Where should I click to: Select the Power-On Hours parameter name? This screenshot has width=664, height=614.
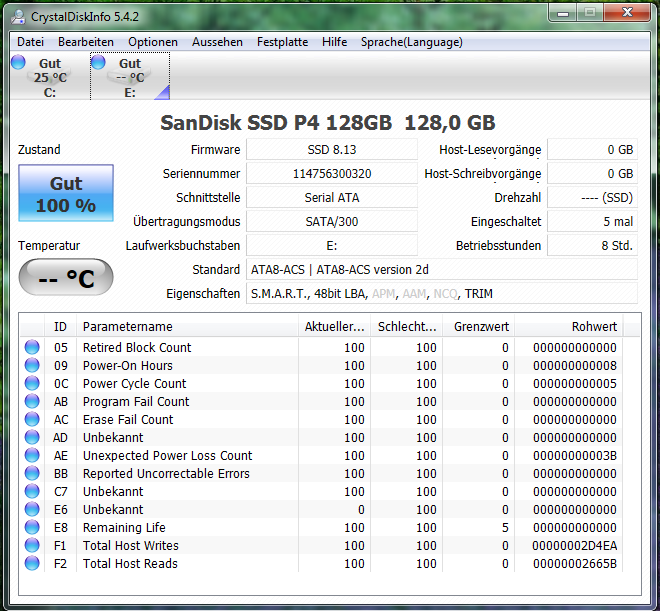click(x=127, y=365)
